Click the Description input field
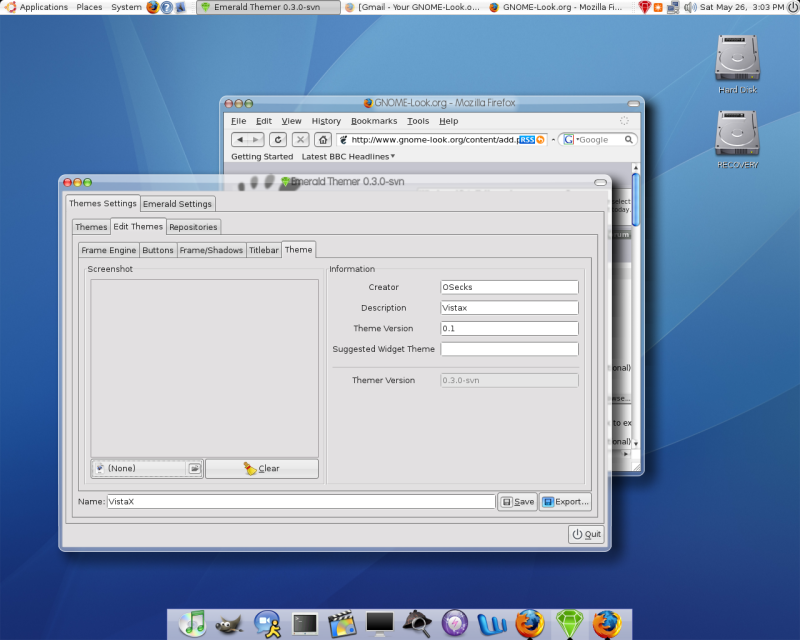The width and height of the screenshot is (800, 640). (x=509, y=308)
